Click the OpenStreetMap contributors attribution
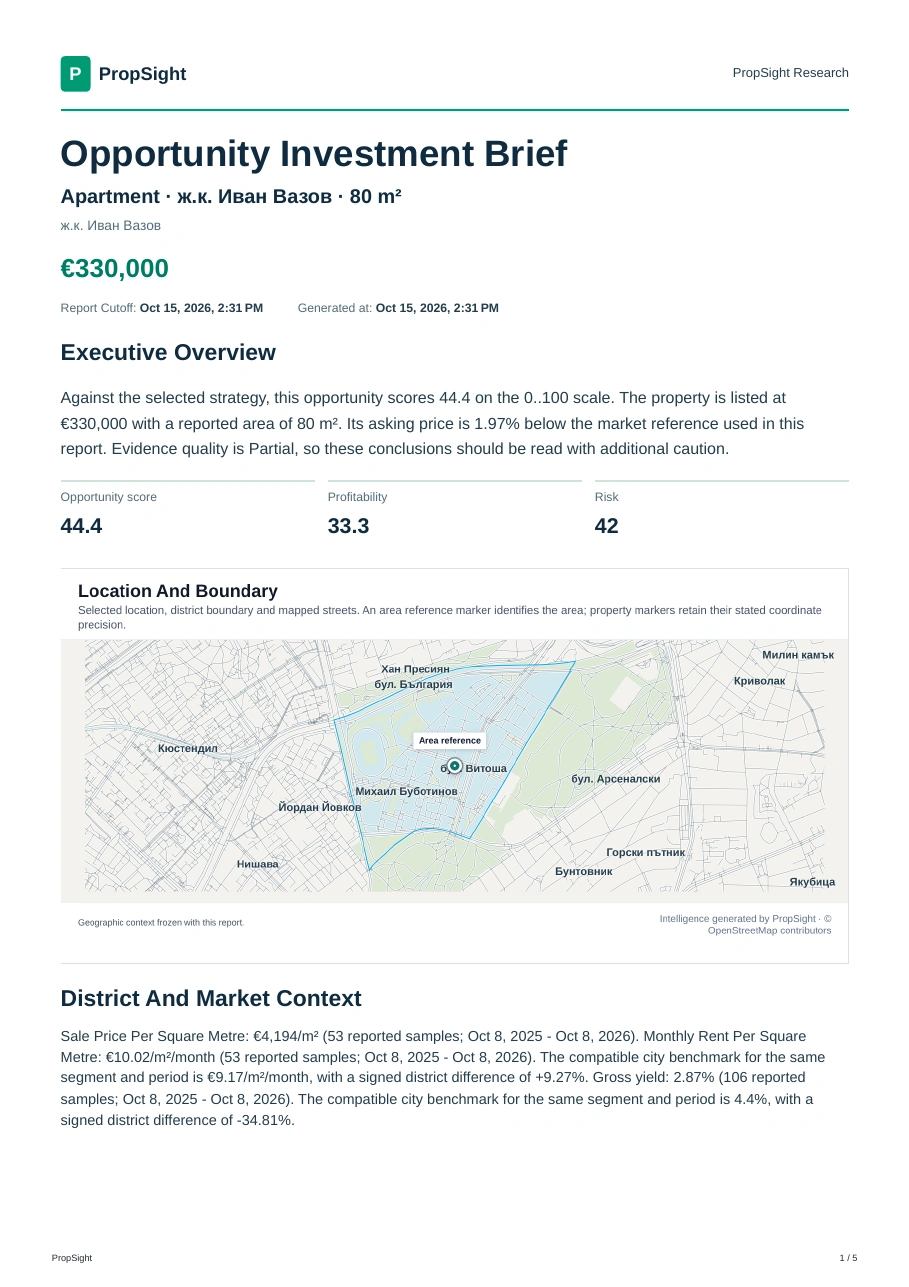 click(769, 930)
